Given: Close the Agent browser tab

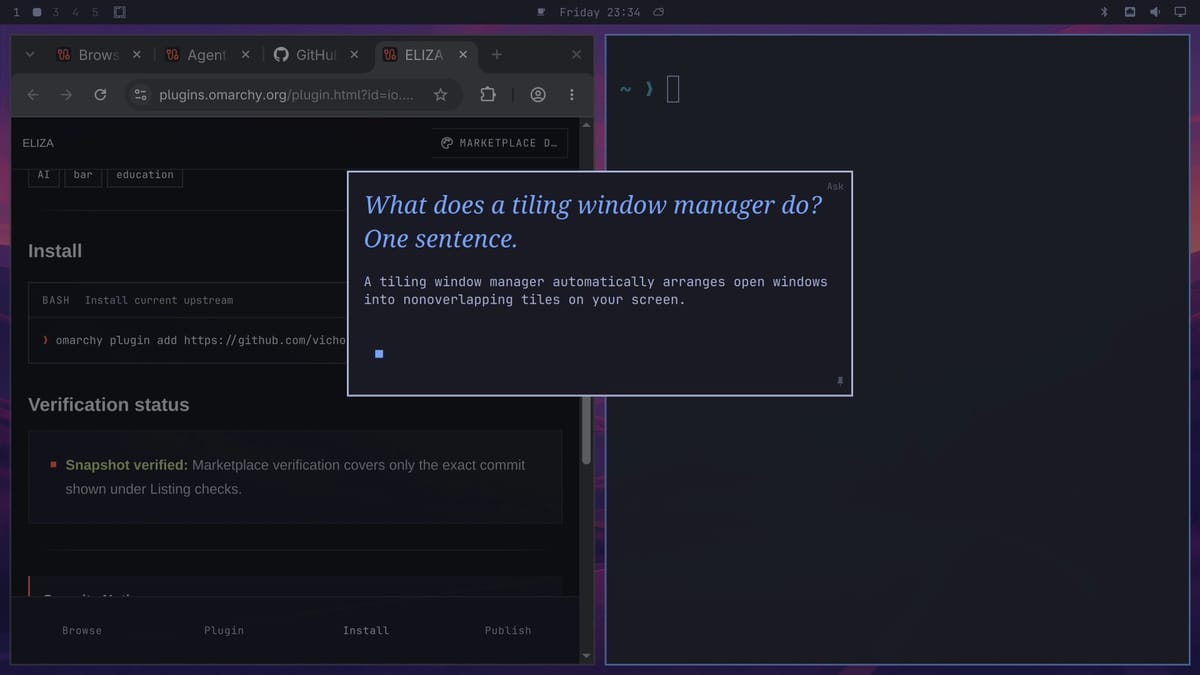Looking at the screenshot, I should click(246, 55).
